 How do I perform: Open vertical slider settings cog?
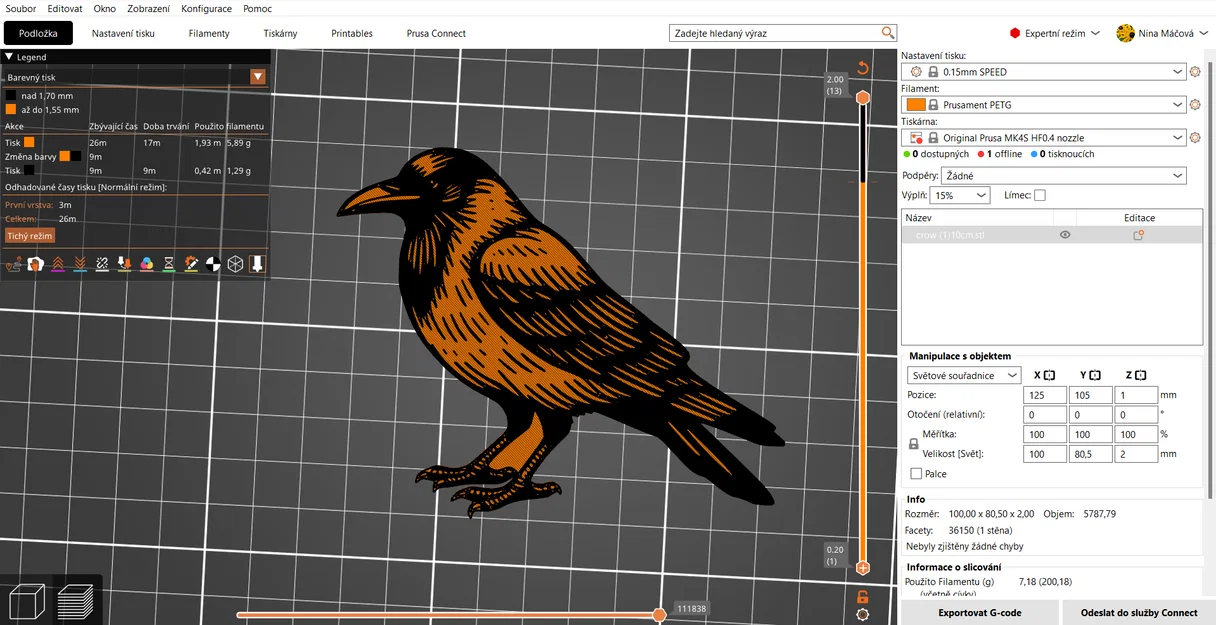(862, 615)
